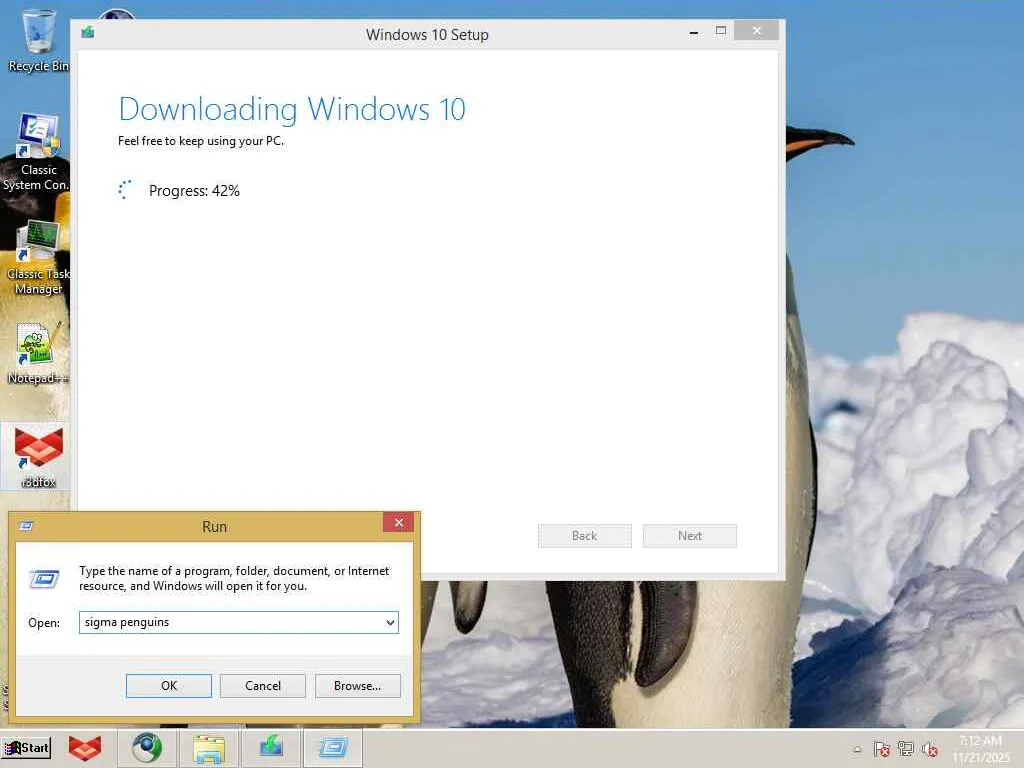Open the network tray icon
Viewport: 1024px width, 768px height.
coord(906,749)
